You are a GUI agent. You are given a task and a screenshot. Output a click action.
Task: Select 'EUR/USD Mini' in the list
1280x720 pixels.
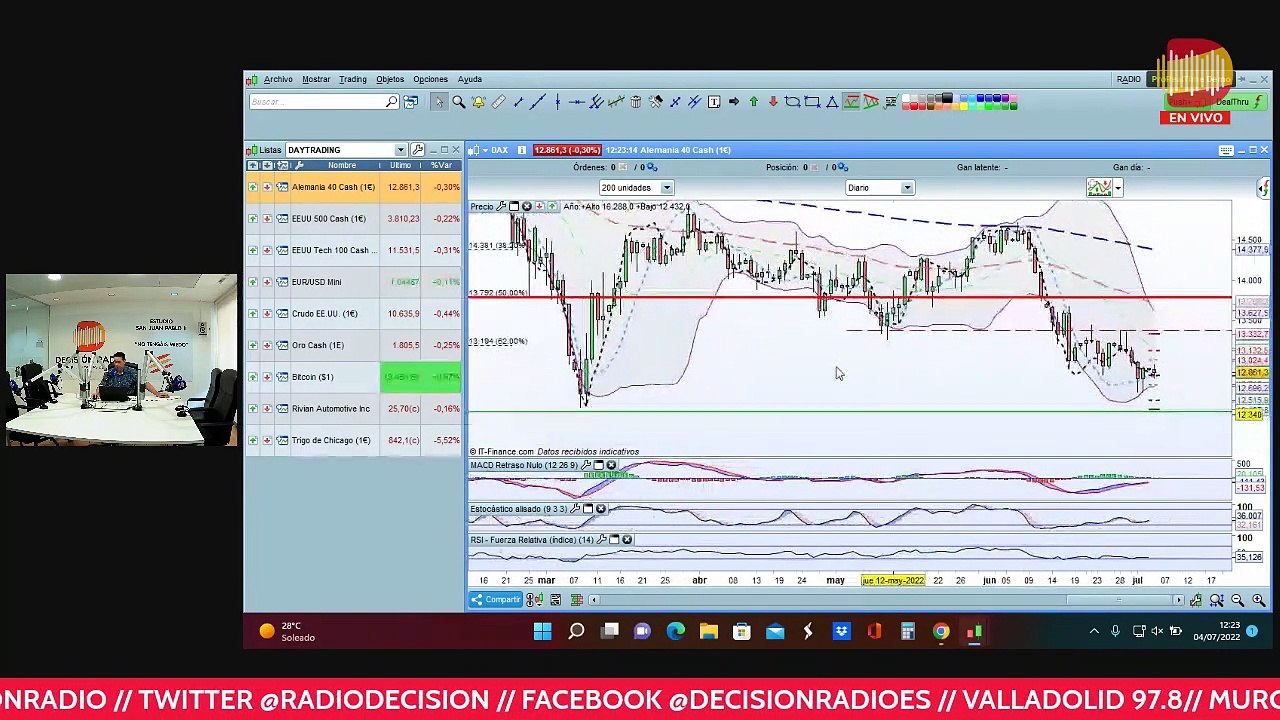click(x=316, y=282)
